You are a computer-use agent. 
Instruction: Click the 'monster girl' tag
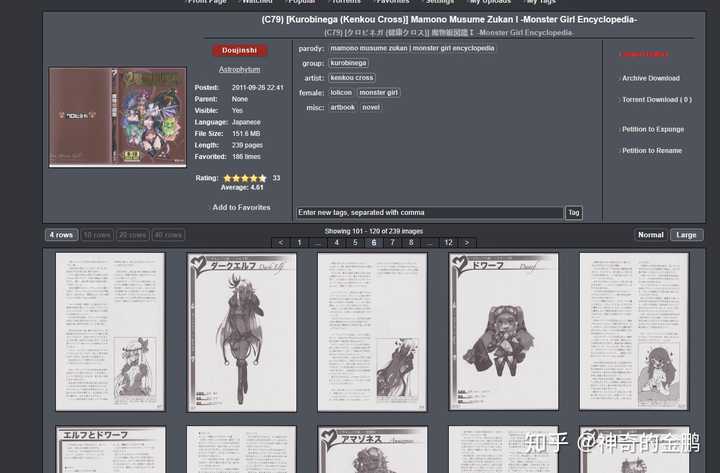pyautogui.click(x=378, y=92)
